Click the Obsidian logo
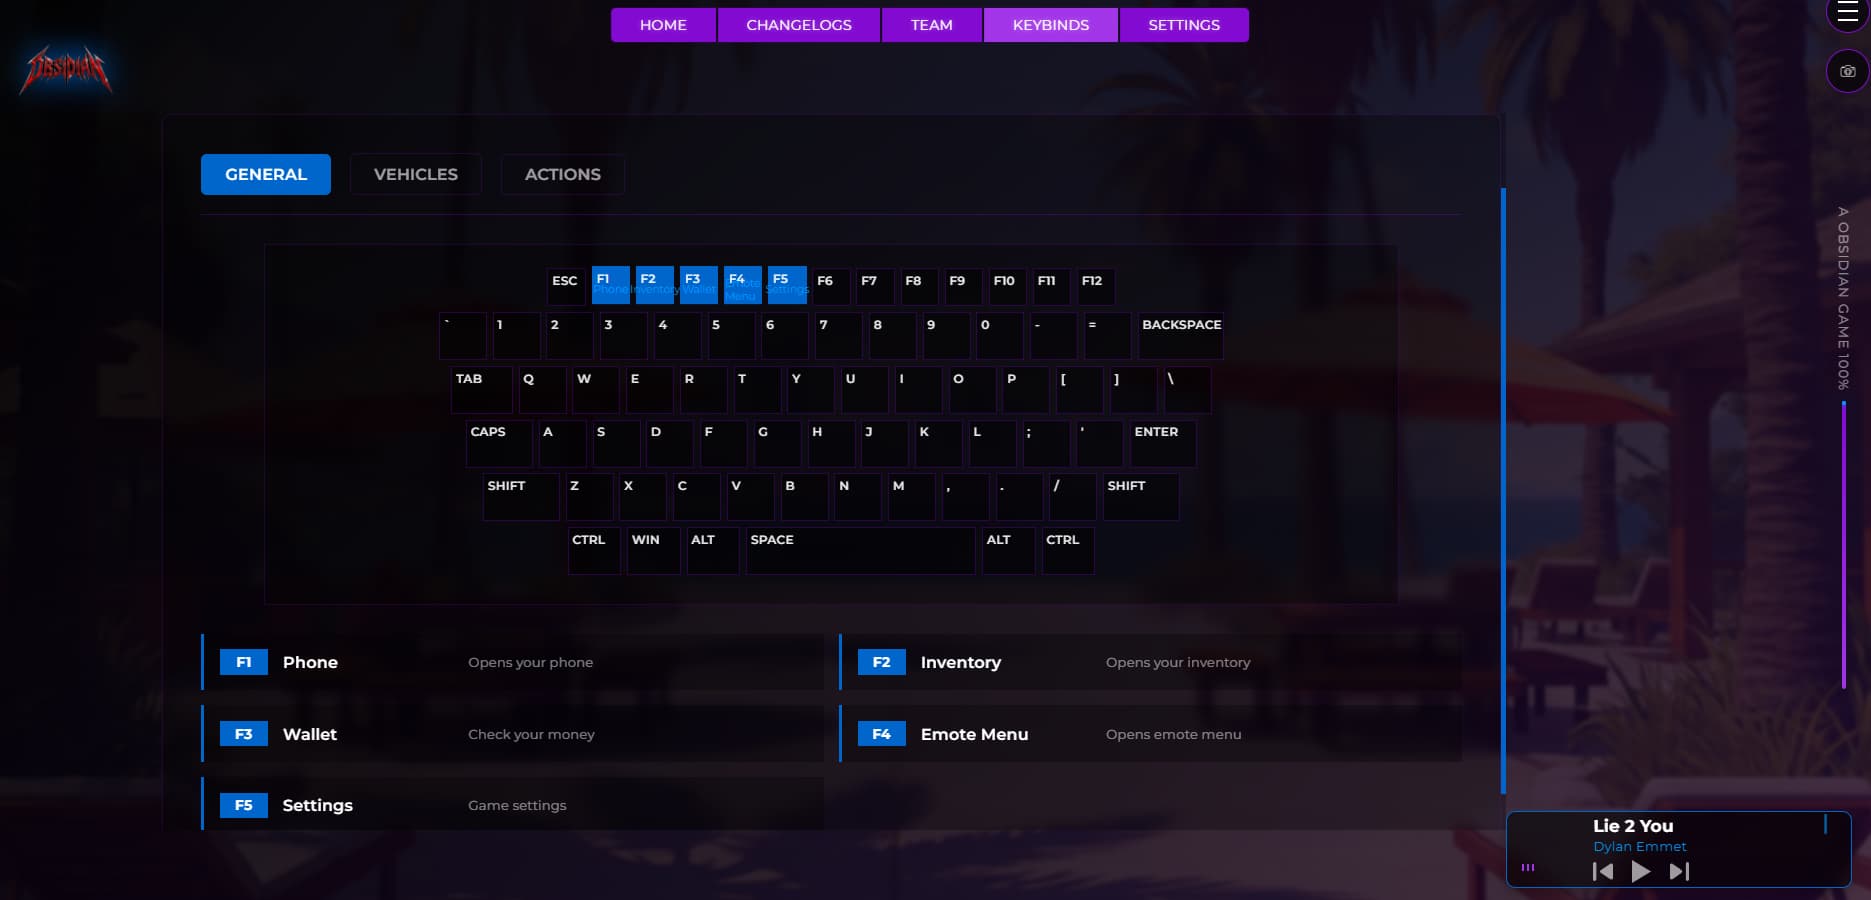Viewport: 1871px width, 900px height. point(66,70)
